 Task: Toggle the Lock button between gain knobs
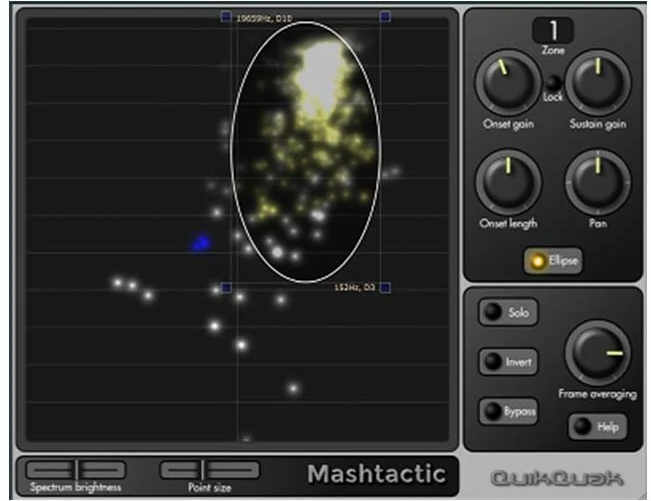(x=553, y=83)
